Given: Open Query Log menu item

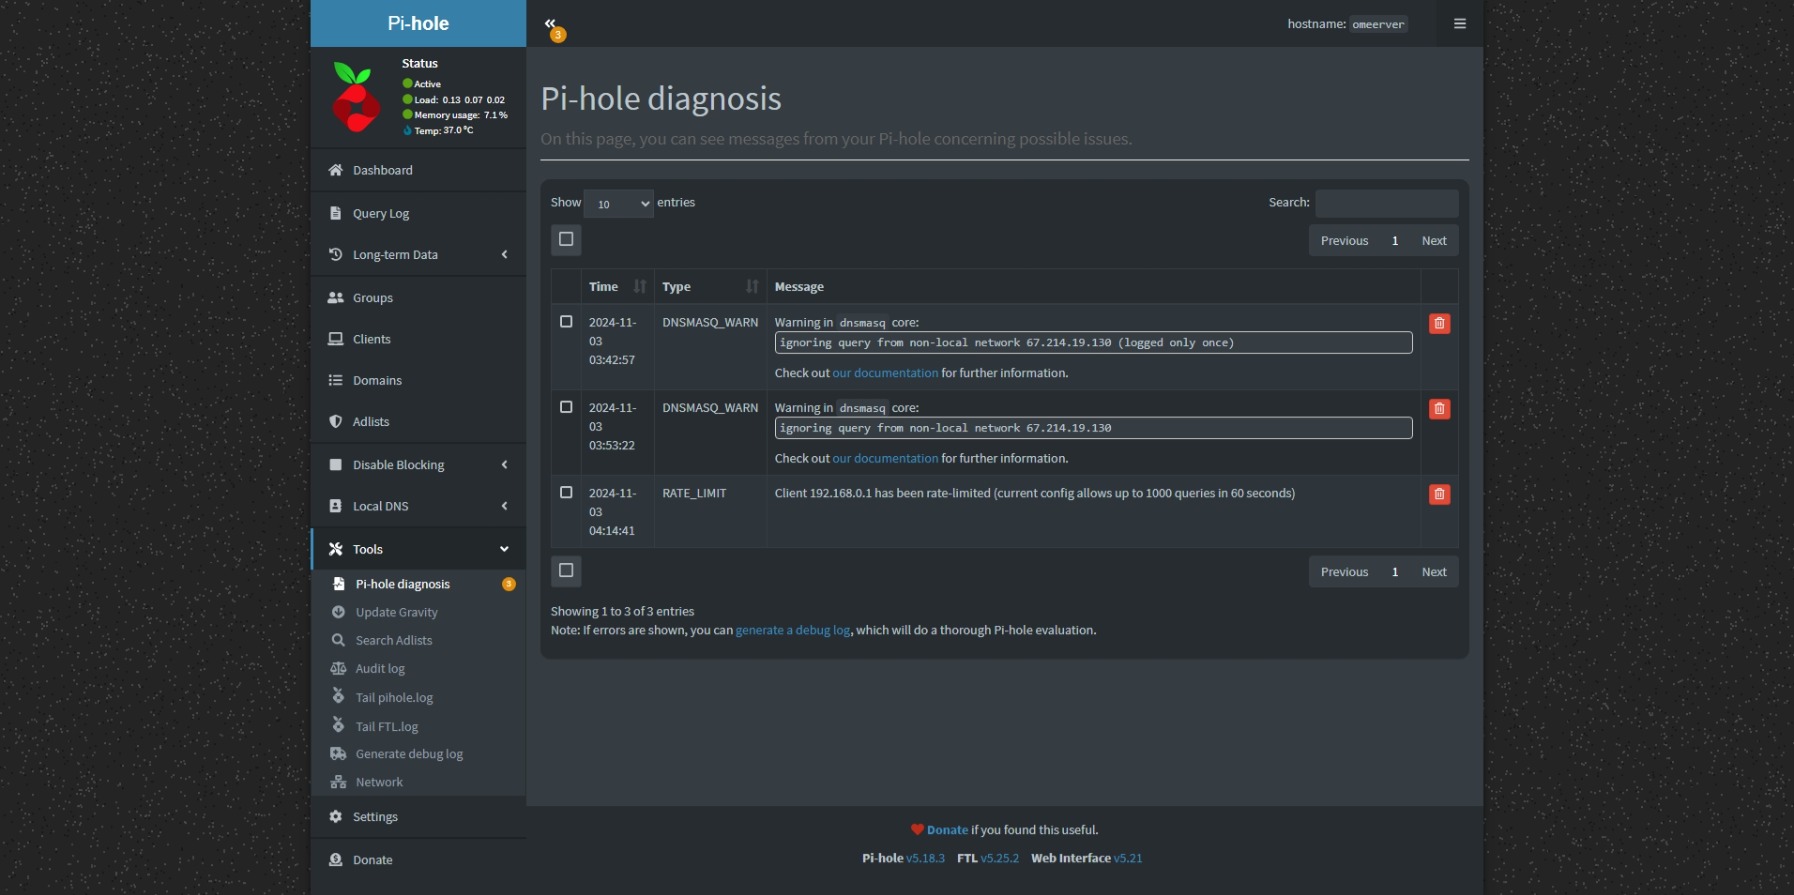Looking at the screenshot, I should coord(418,213).
